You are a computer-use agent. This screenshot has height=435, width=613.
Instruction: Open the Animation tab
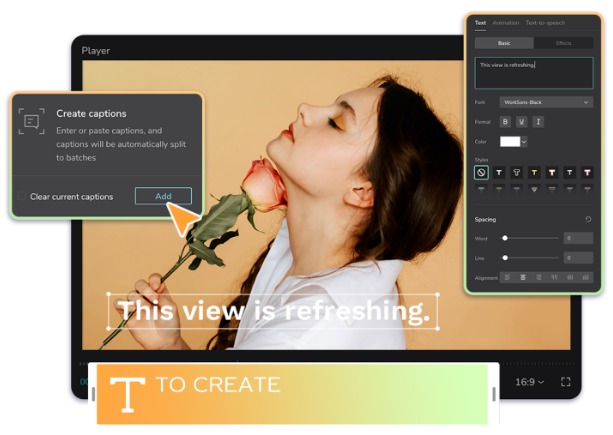click(x=505, y=22)
